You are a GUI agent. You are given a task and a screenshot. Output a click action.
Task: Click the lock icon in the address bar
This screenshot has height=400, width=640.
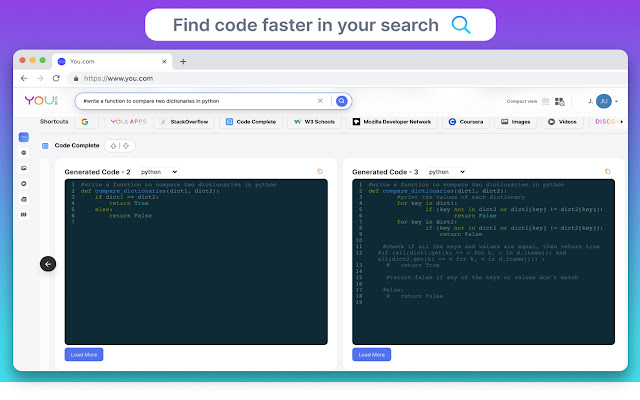pyautogui.click(x=76, y=78)
